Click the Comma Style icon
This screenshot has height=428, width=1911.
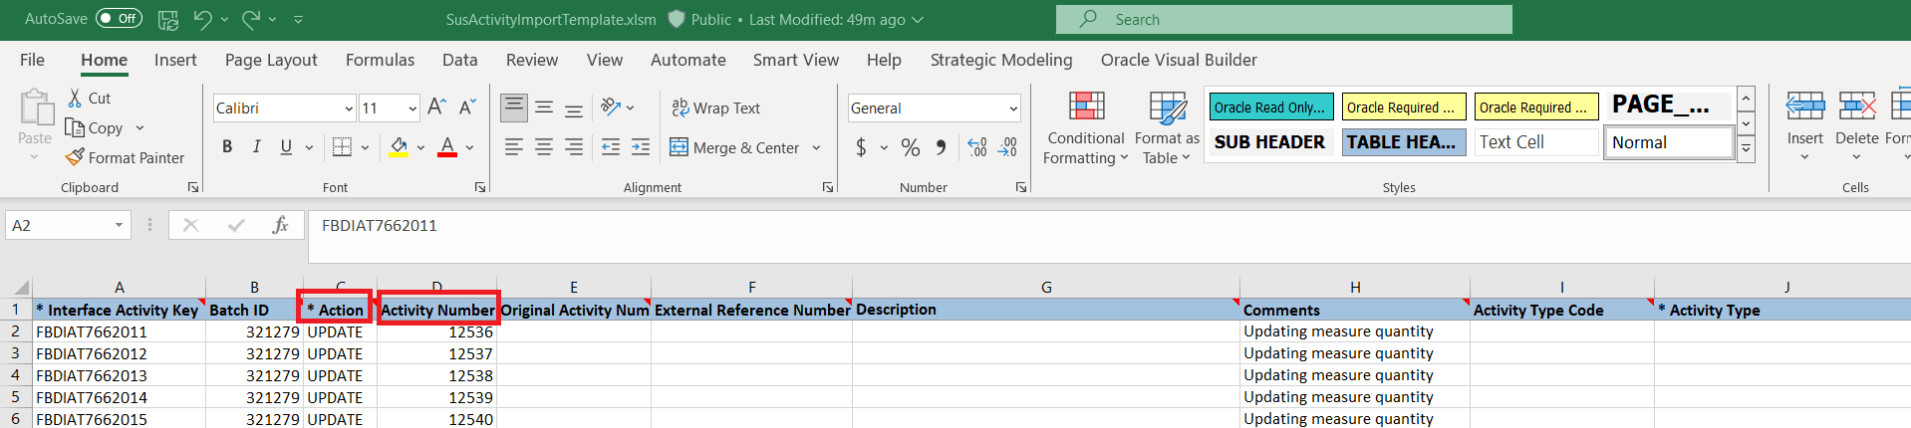941,148
